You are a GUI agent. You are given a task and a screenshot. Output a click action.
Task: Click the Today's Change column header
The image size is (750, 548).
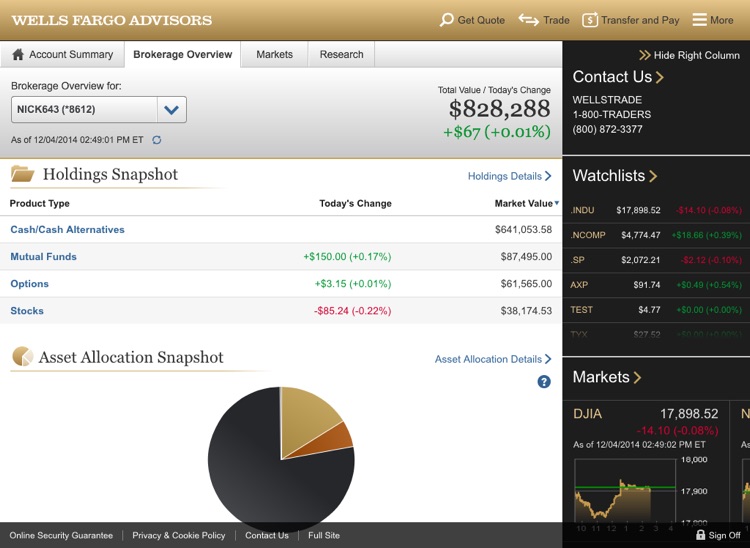click(x=355, y=203)
